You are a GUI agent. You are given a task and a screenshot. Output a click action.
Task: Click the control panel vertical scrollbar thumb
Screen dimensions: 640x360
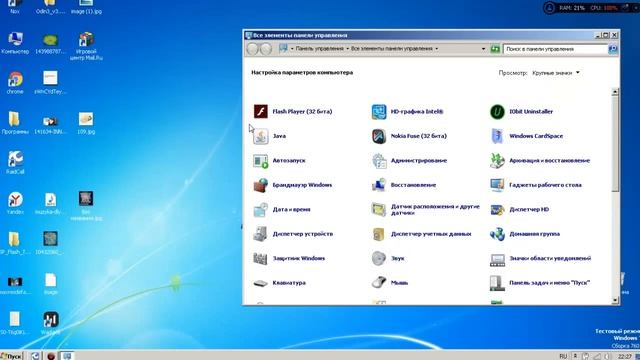point(615,144)
